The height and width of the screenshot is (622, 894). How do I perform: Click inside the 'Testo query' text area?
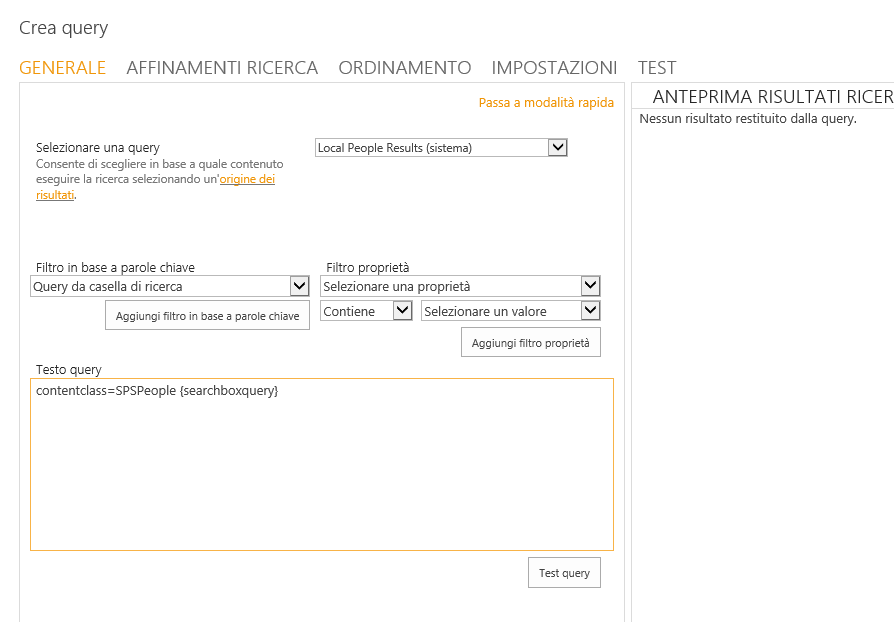[x=322, y=465]
